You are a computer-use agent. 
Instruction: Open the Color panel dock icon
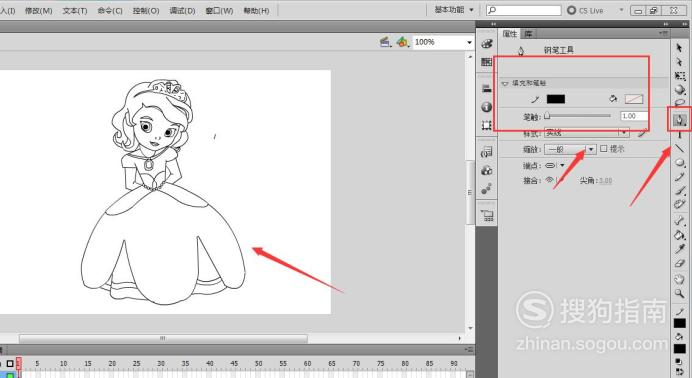487,43
